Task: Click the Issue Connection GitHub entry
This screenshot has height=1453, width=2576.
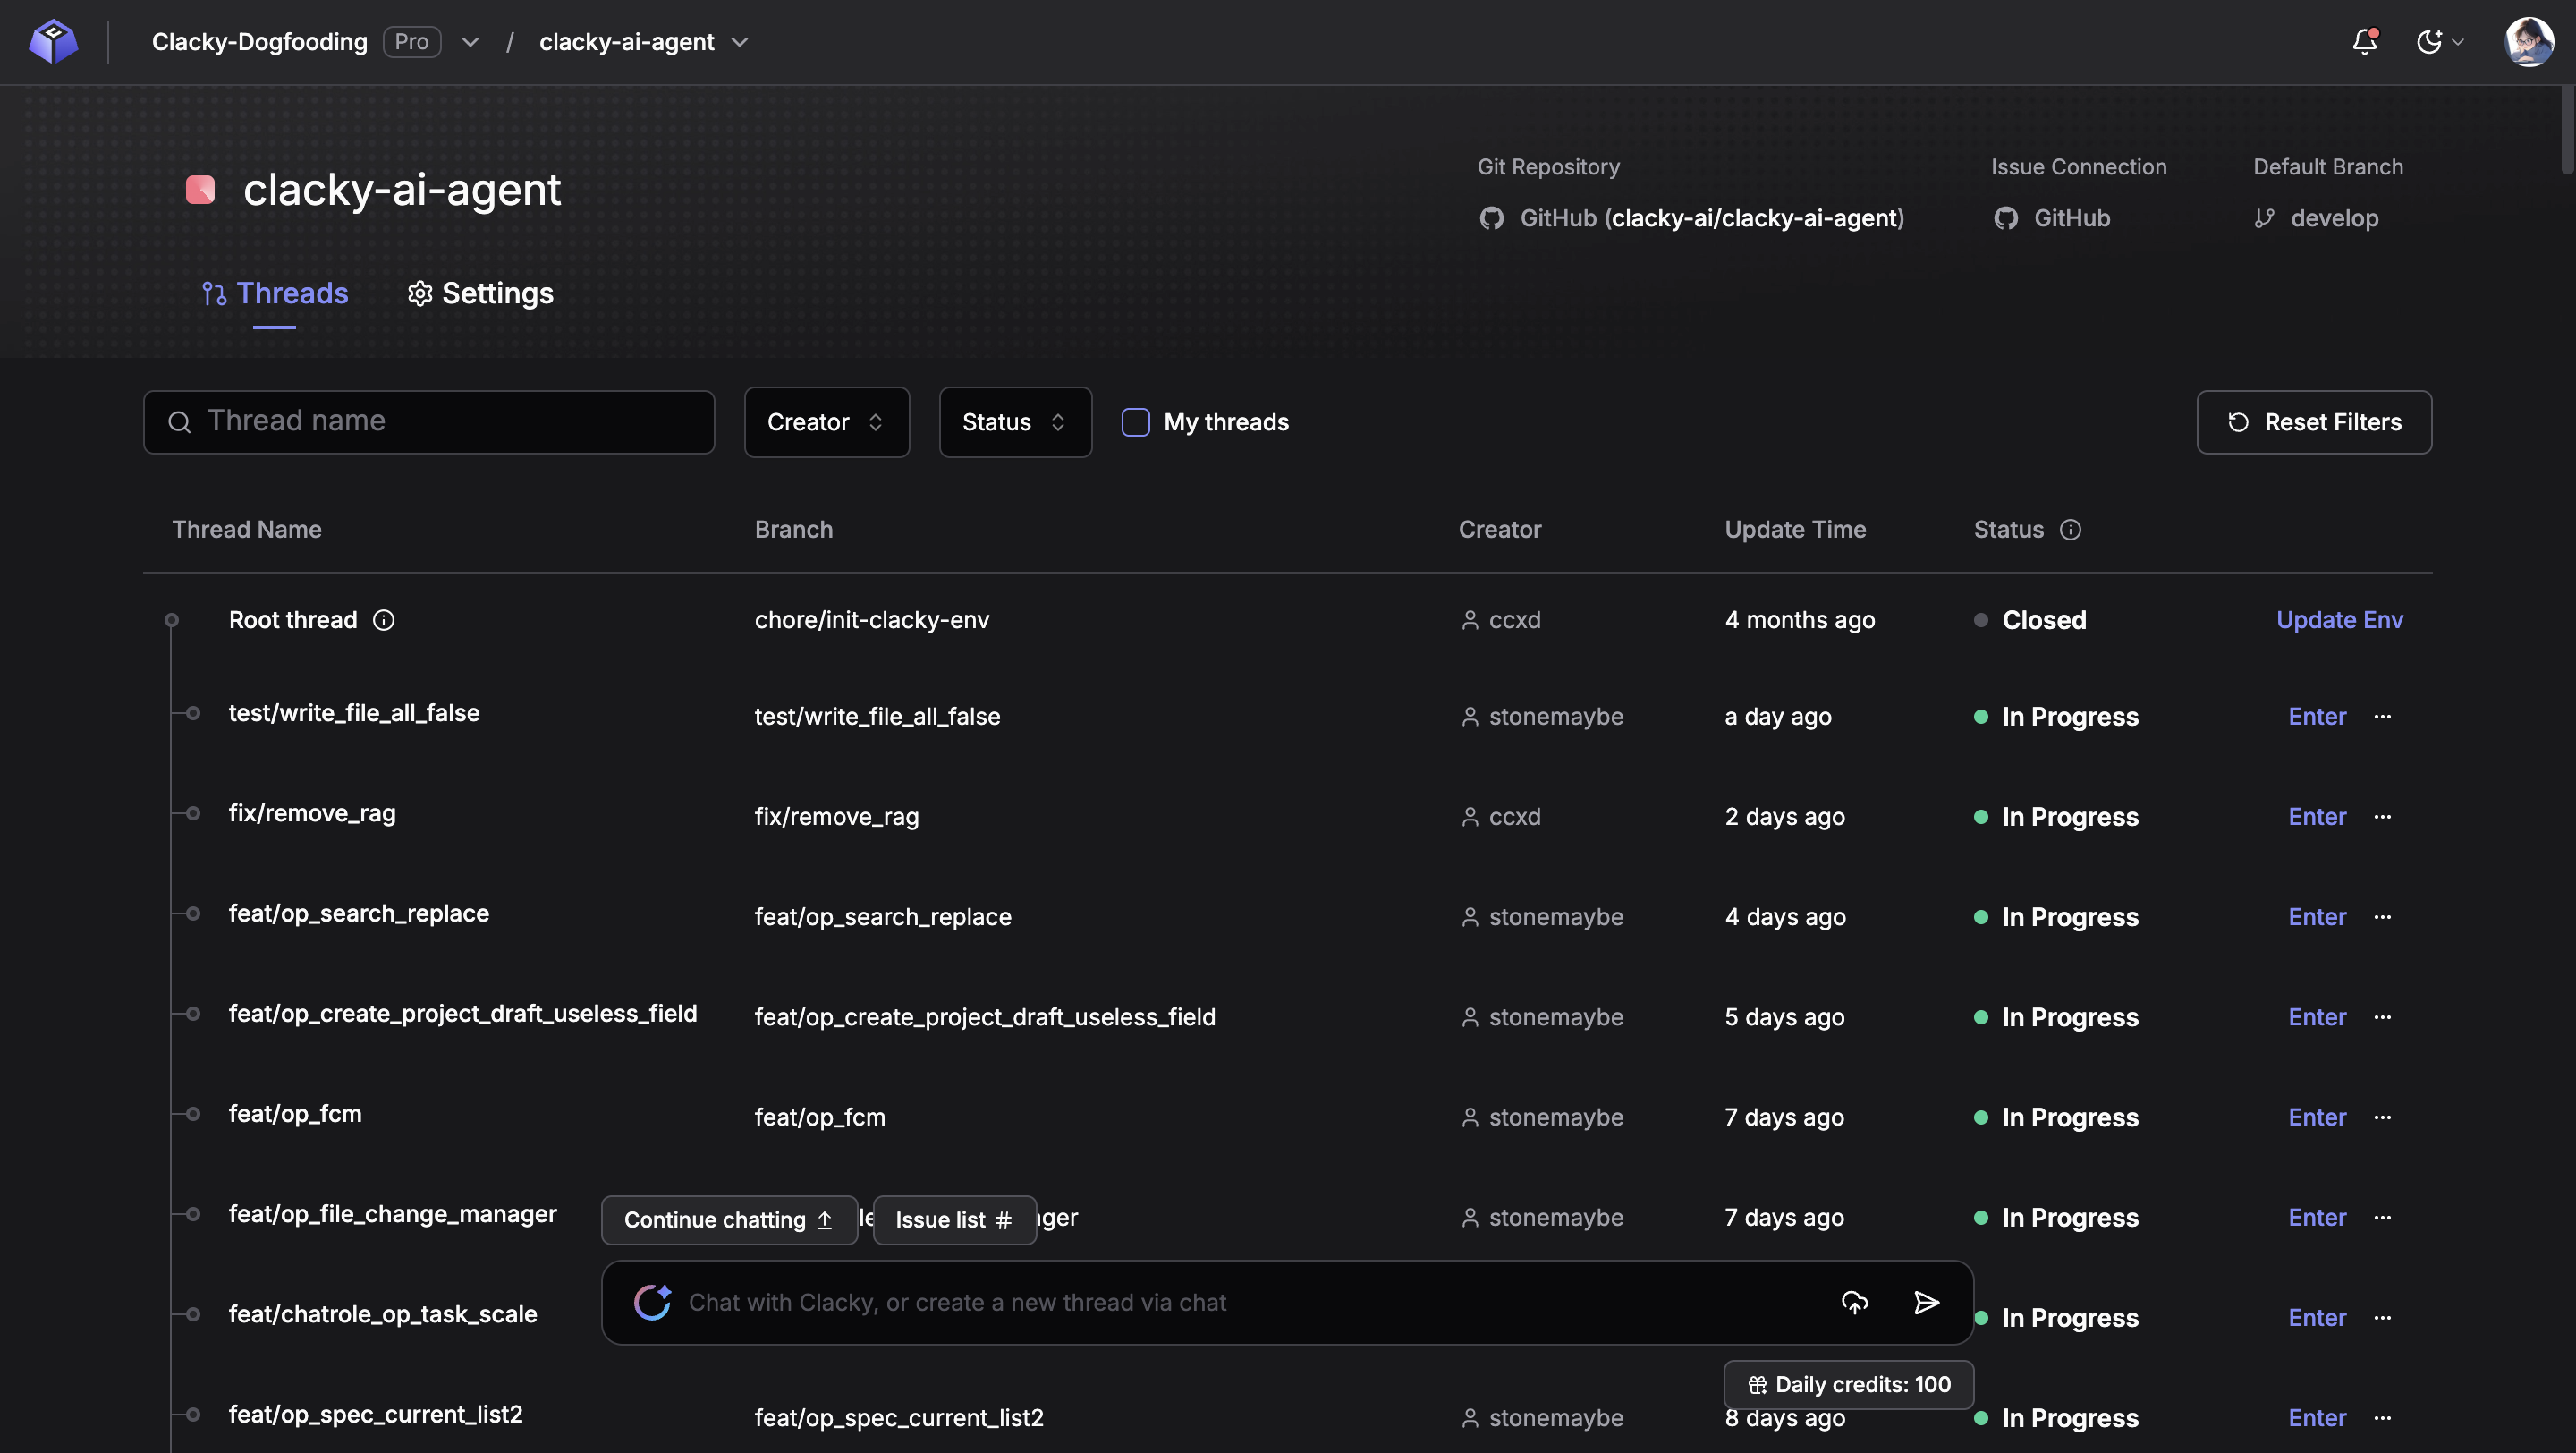Action: (x=2052, y=218)
